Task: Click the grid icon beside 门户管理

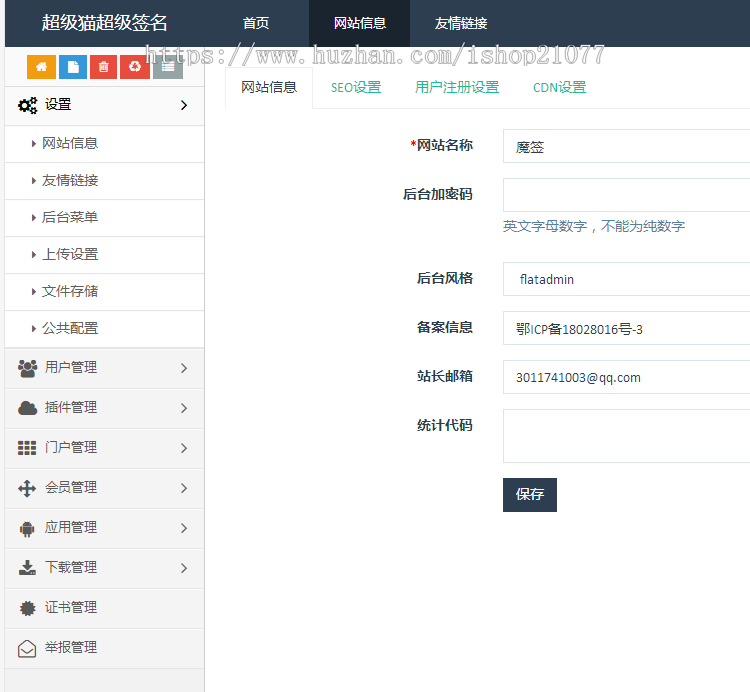Action: (x=27, y=448)
